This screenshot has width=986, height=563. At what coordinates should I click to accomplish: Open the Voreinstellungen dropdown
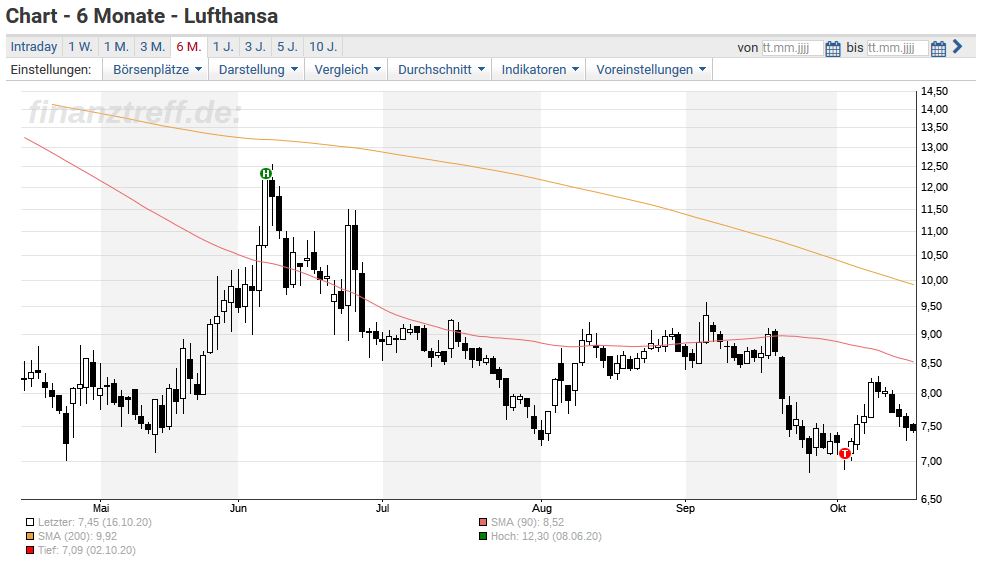coord(650,70)
